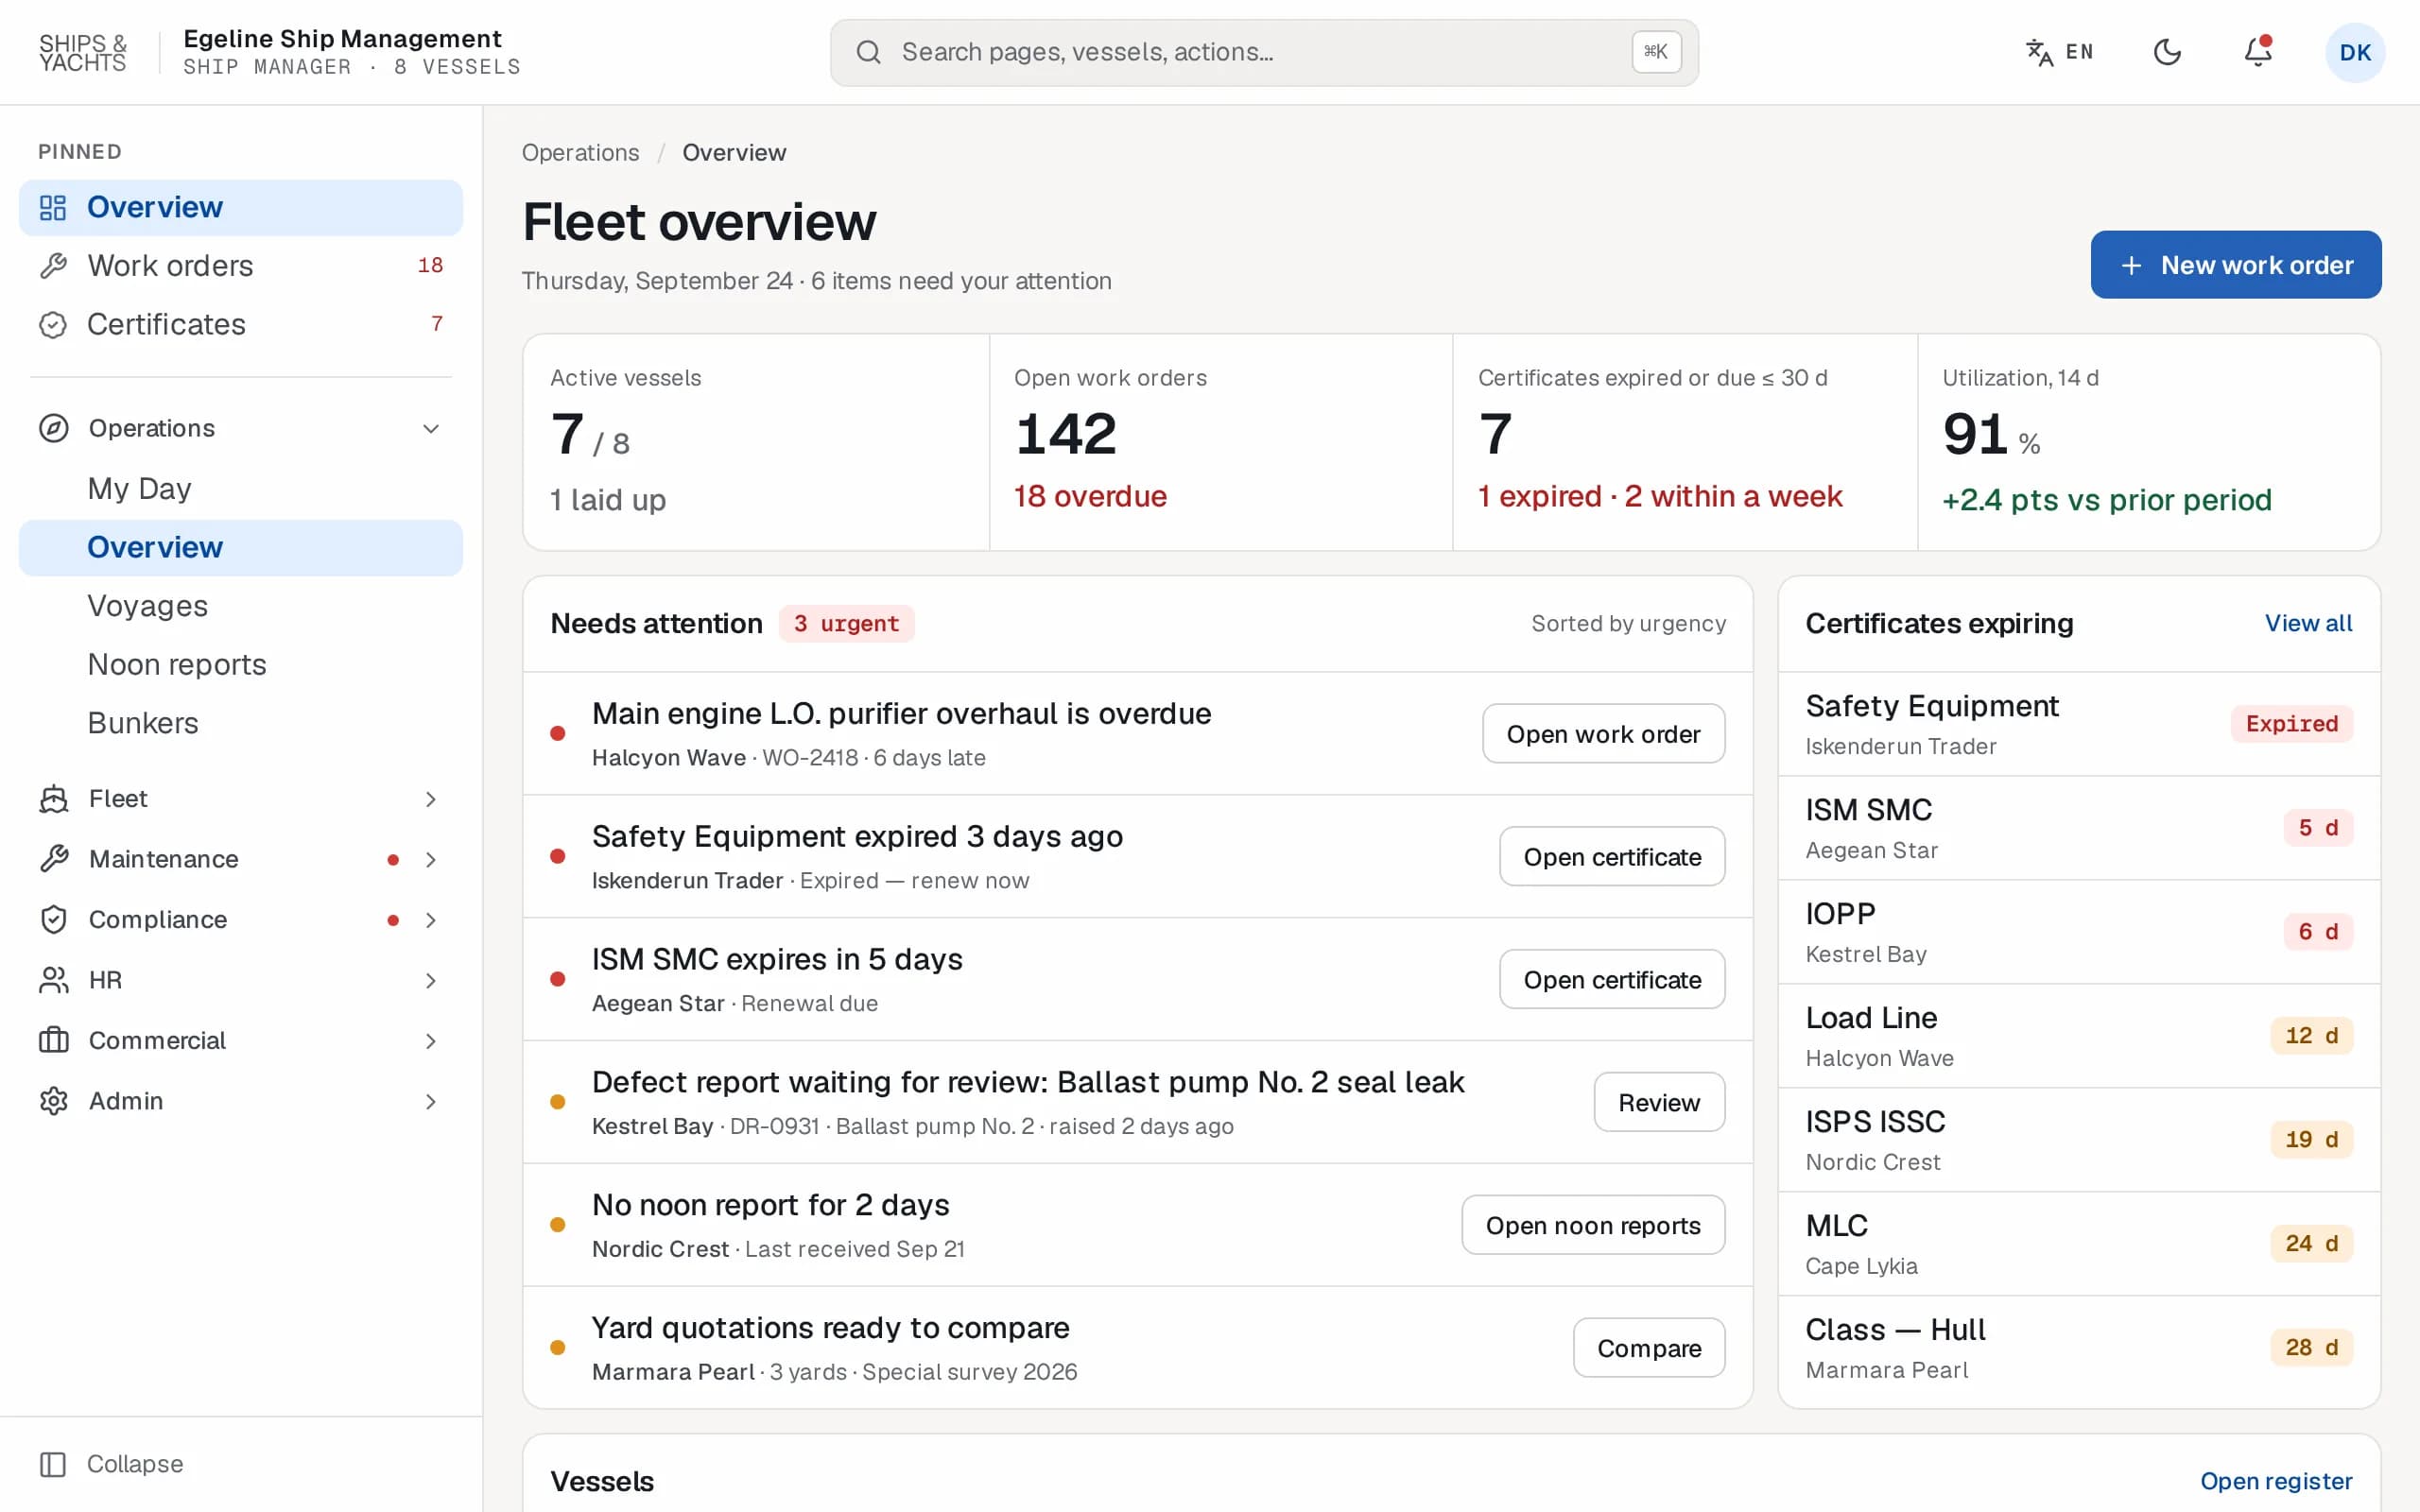Click the Certificates badge icon
This screenshot has width=2420, height=1512.
(53, 325)
